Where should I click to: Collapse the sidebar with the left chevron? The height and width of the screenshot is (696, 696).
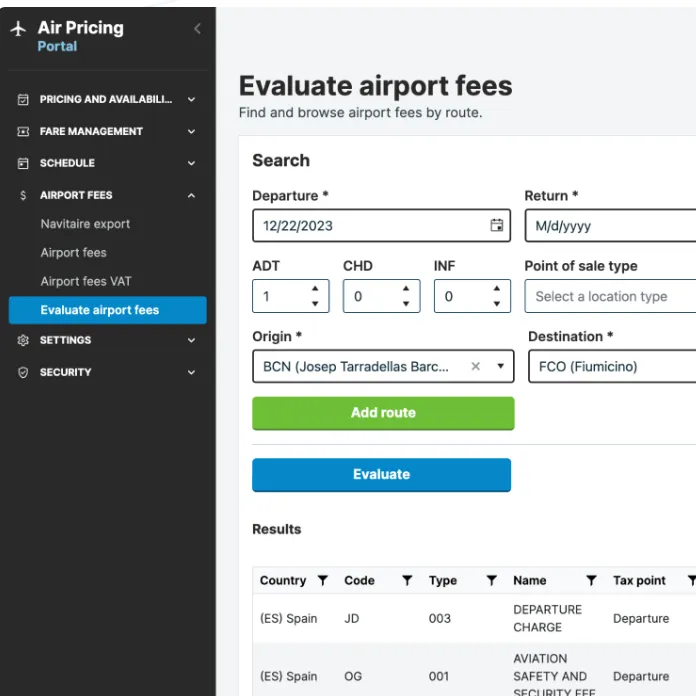198,29
